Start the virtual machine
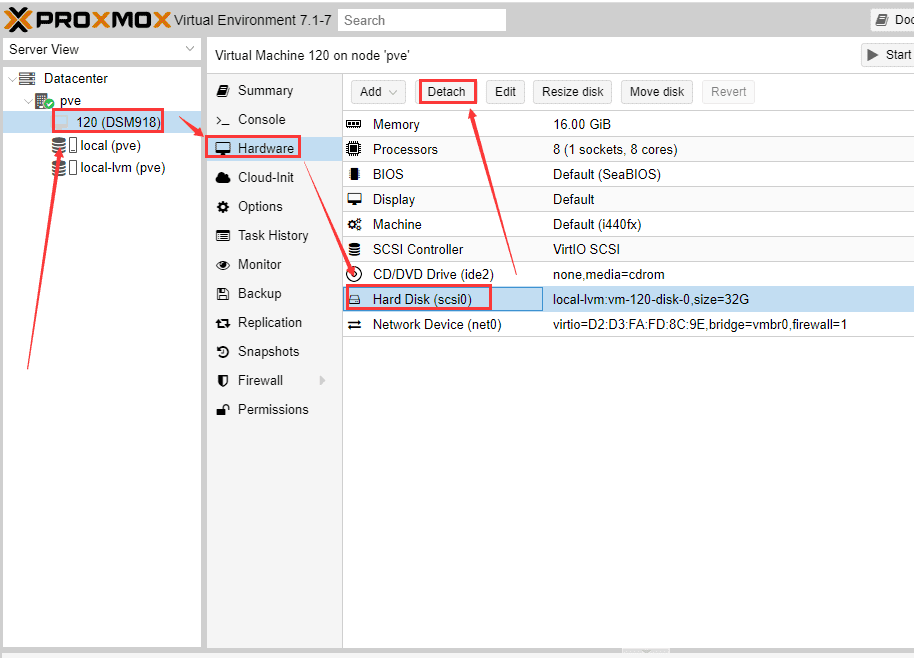The image size is (914, 658). [x=888, y=55]
